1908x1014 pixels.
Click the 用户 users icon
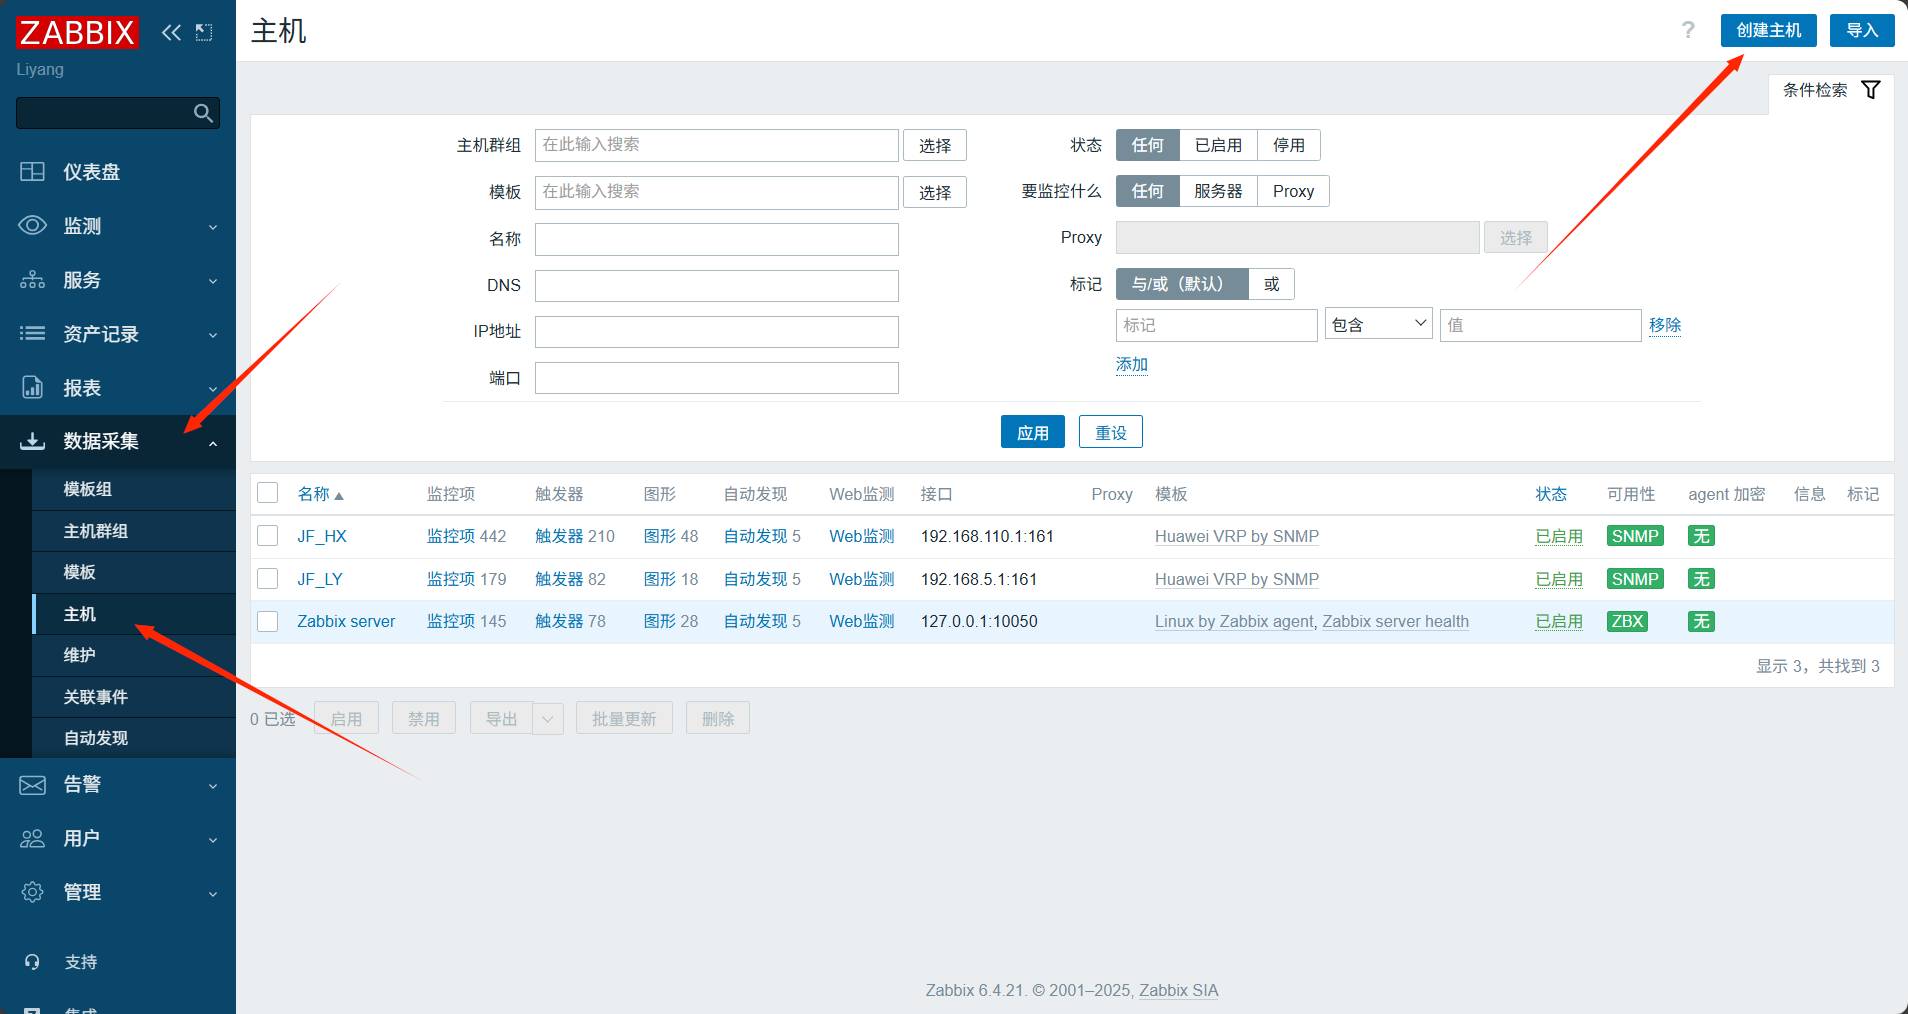click(32, 838)
